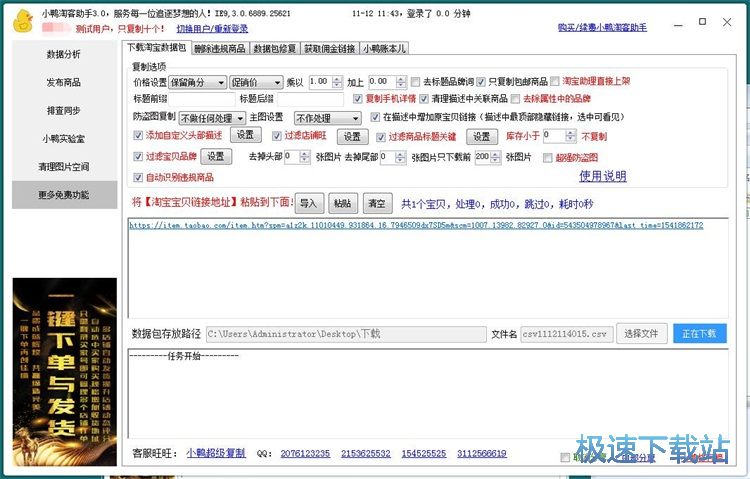Toggle 过滤商品标题关键 checkbox
This screenshot has height=479, width=750.
point(381,137)
